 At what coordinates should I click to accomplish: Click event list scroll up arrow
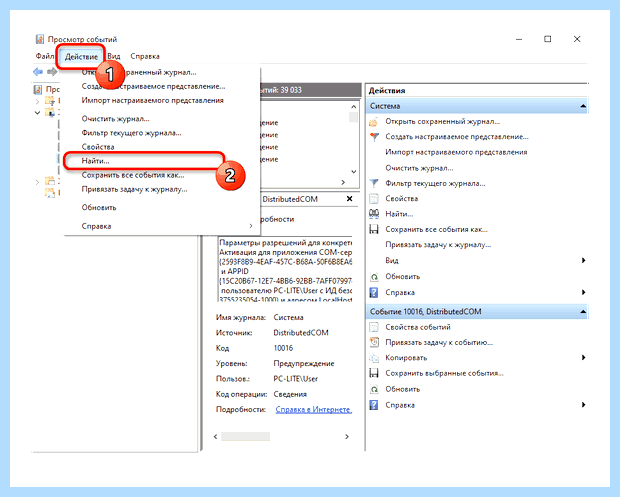(x=353, y=107)
